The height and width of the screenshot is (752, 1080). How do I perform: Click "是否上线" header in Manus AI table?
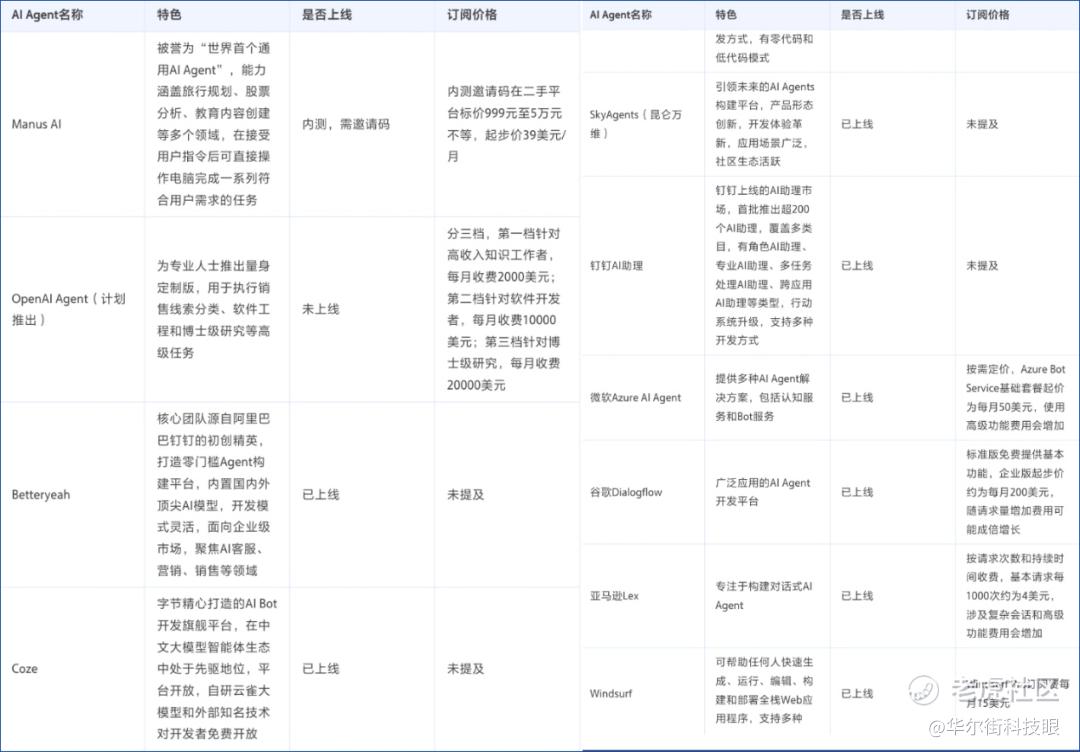tap(326, 14)
